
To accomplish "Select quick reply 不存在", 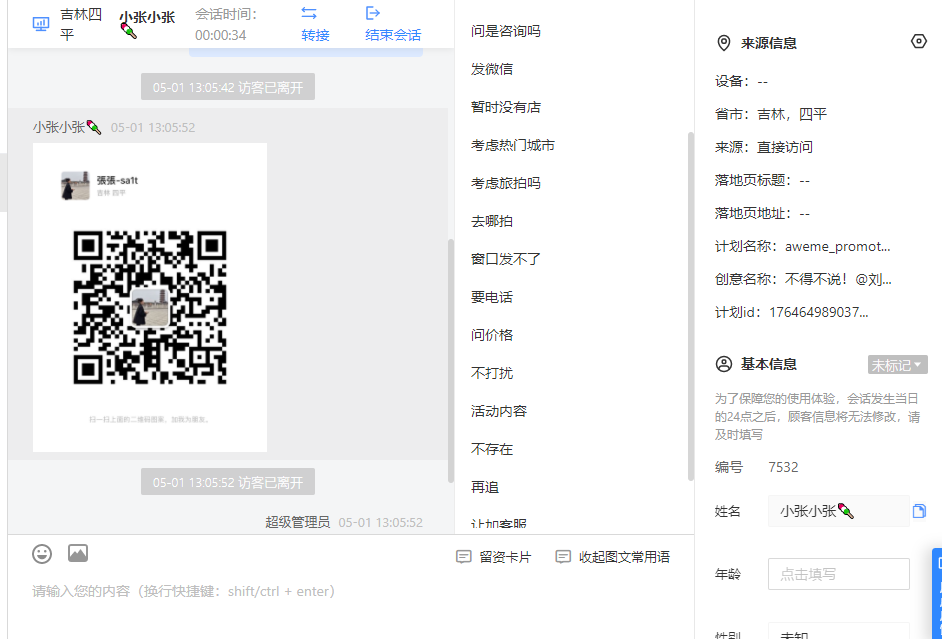I will (x=492, y=449).
